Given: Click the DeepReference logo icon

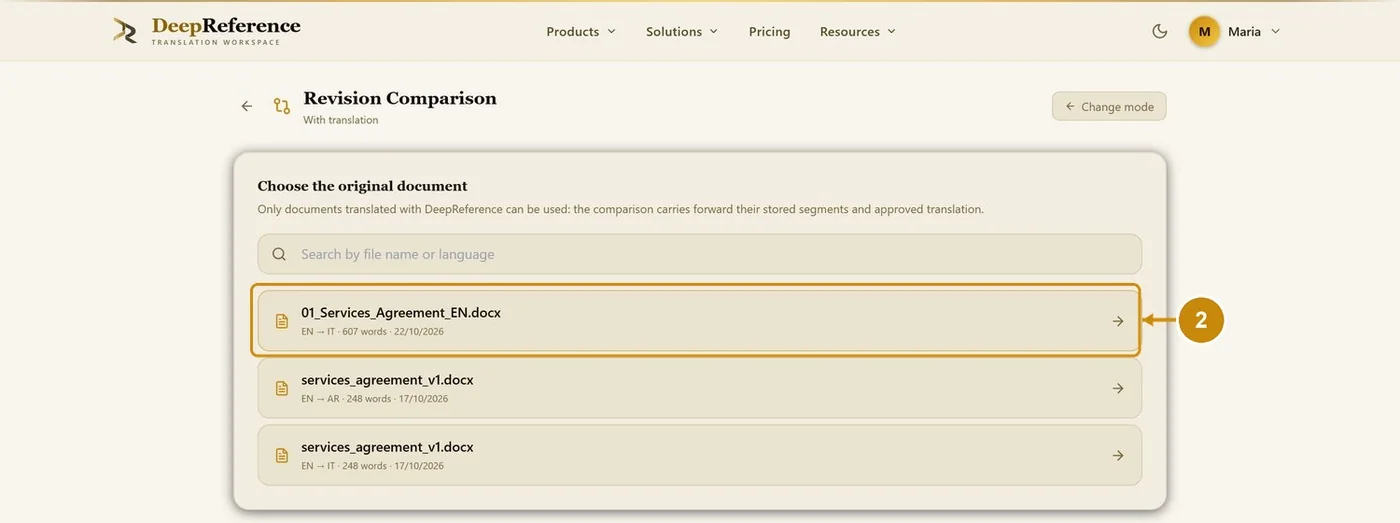Looking at the screenshot, I should click(x=125, y=31).
